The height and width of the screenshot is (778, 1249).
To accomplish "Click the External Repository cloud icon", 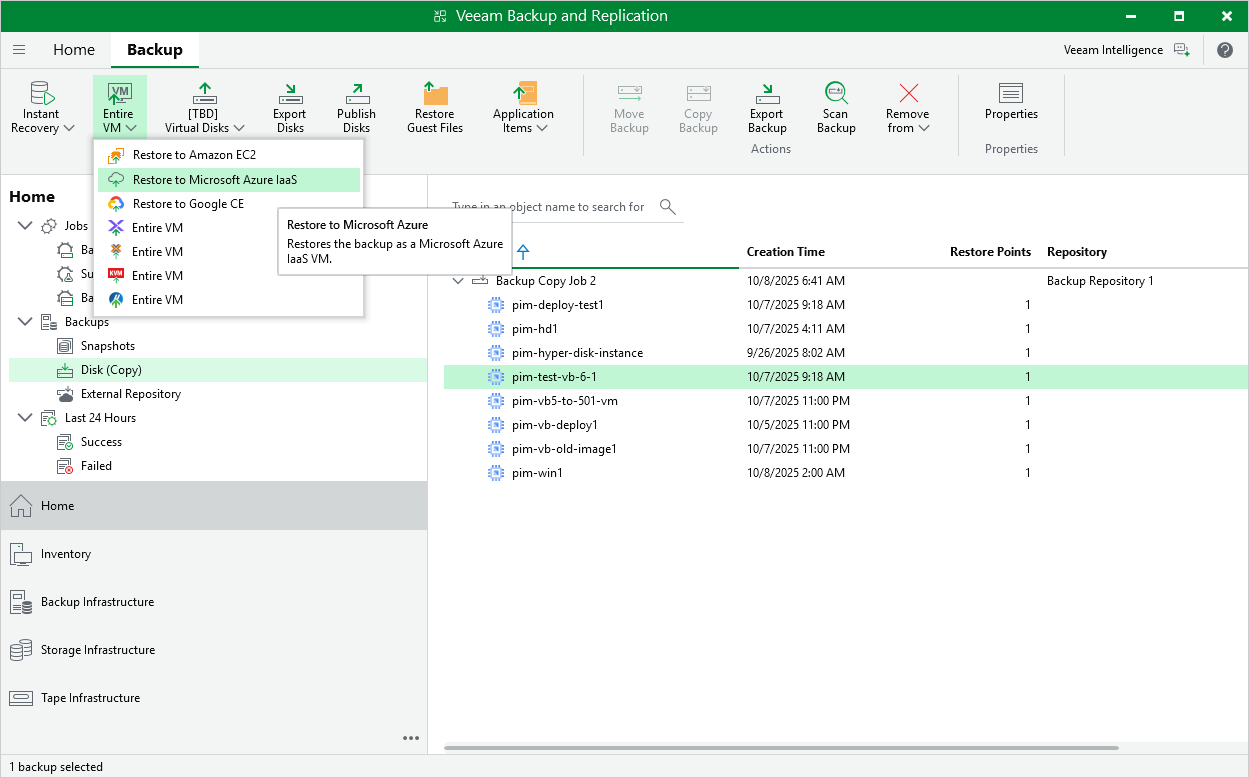I will click(x=65, y=394).
